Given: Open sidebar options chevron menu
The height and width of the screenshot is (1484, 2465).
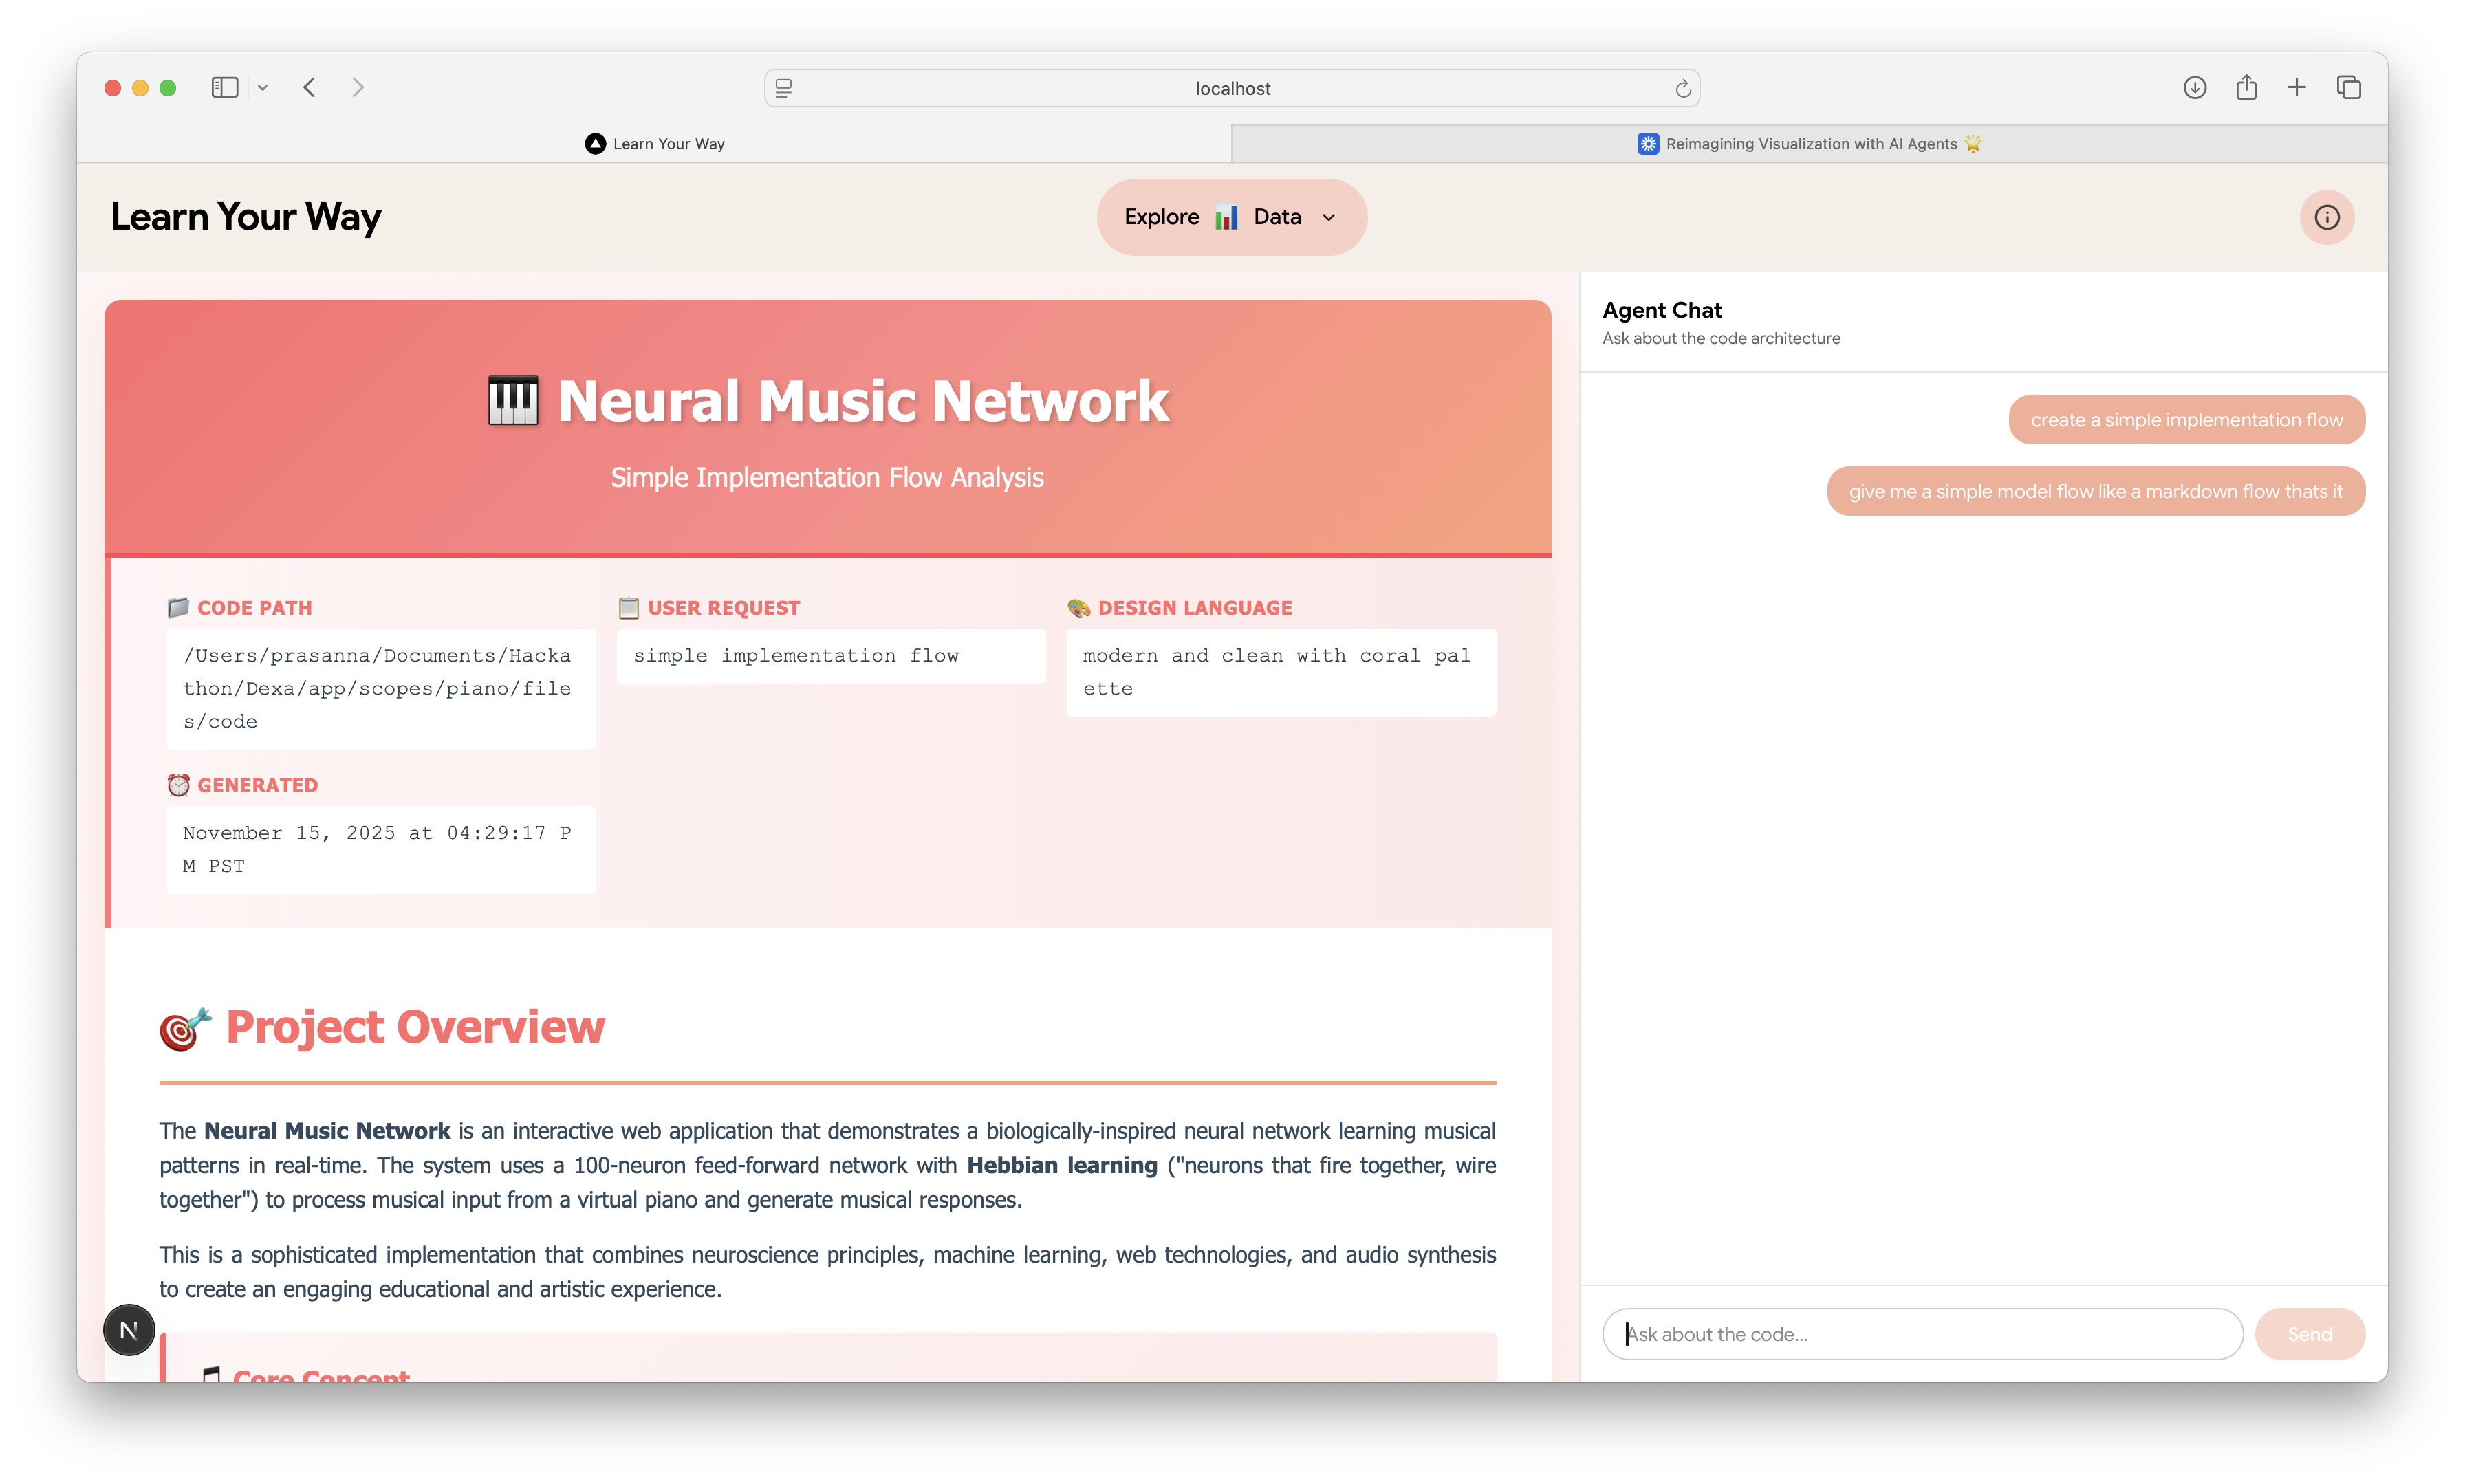Looking at the screenshot, I should point(263,88).
